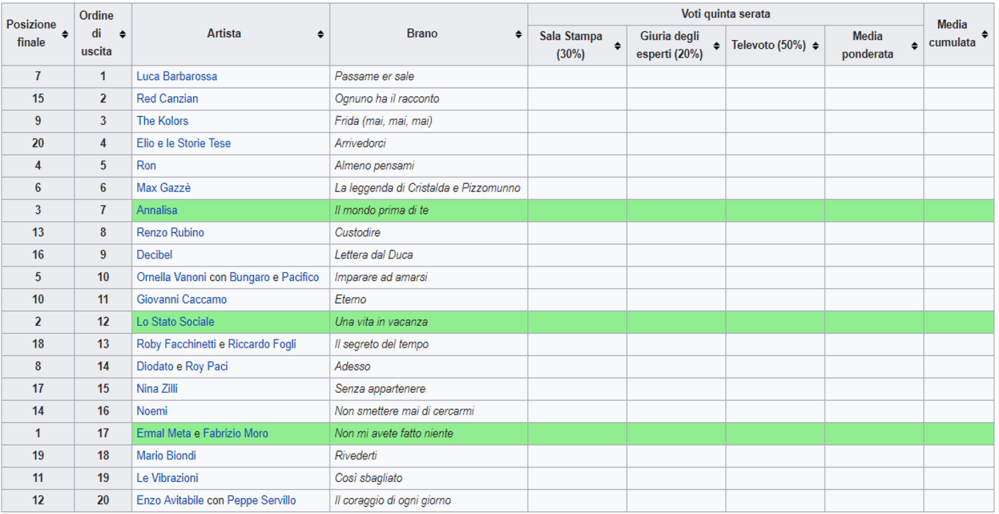999x514 pixels.
Task: Sort by Media ponderata arrows
Action: (x=914, y=46)
